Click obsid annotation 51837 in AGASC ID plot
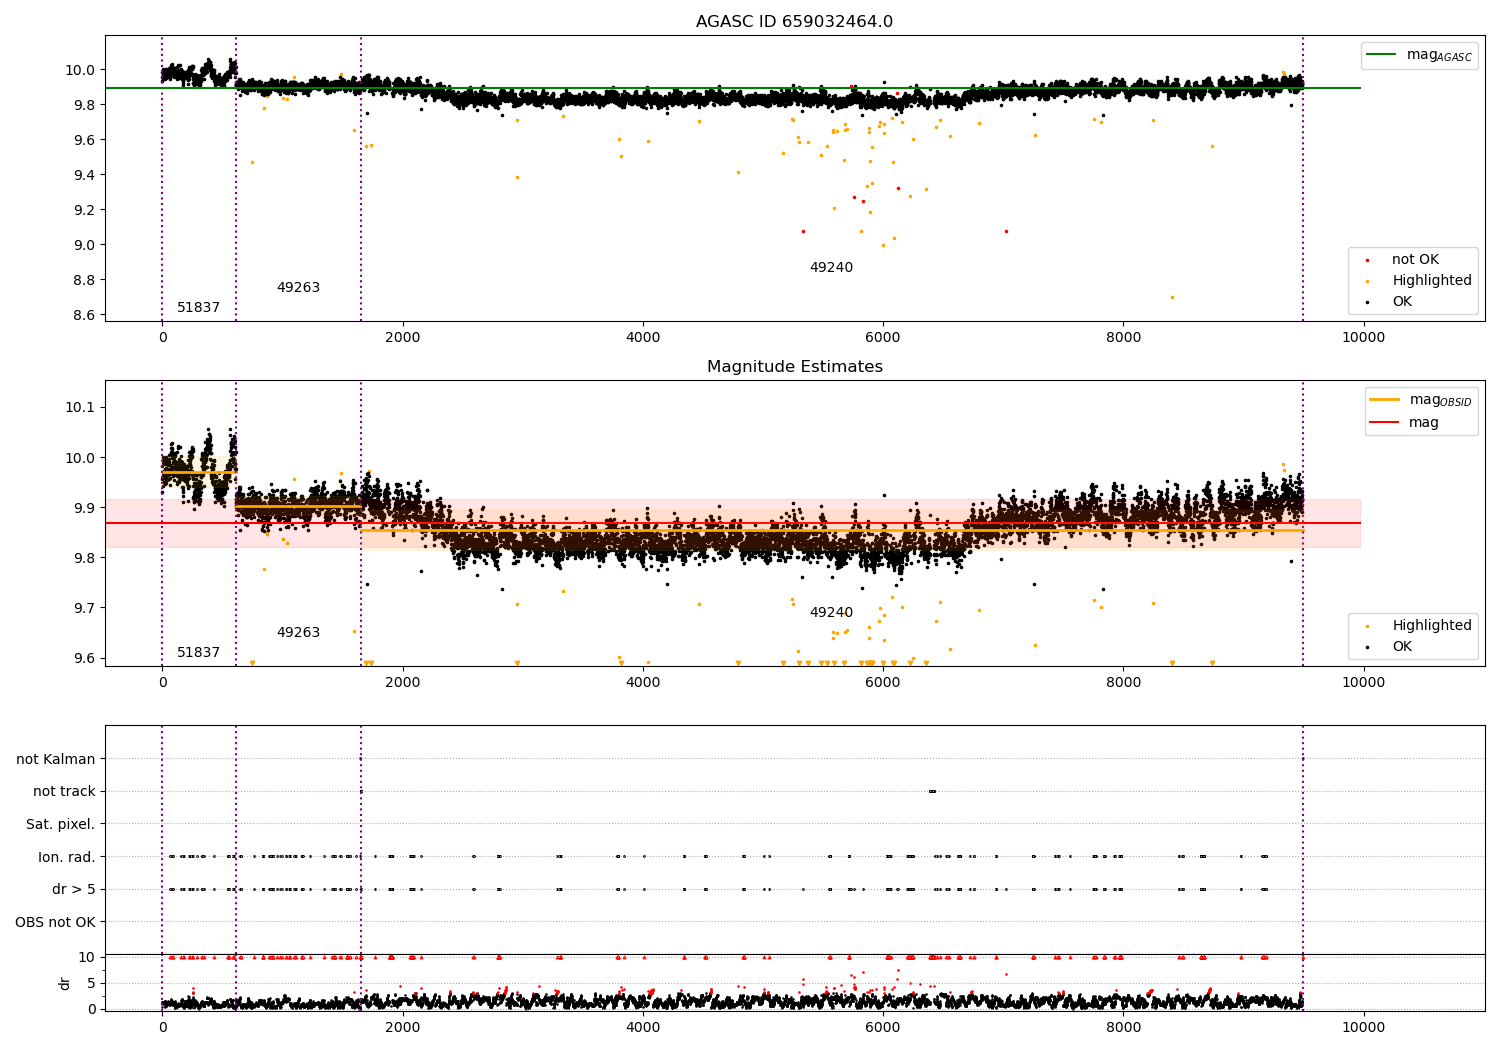The width and height of the screenshot is (1500, 1050). pyautogui.click(x=198, y=308)
